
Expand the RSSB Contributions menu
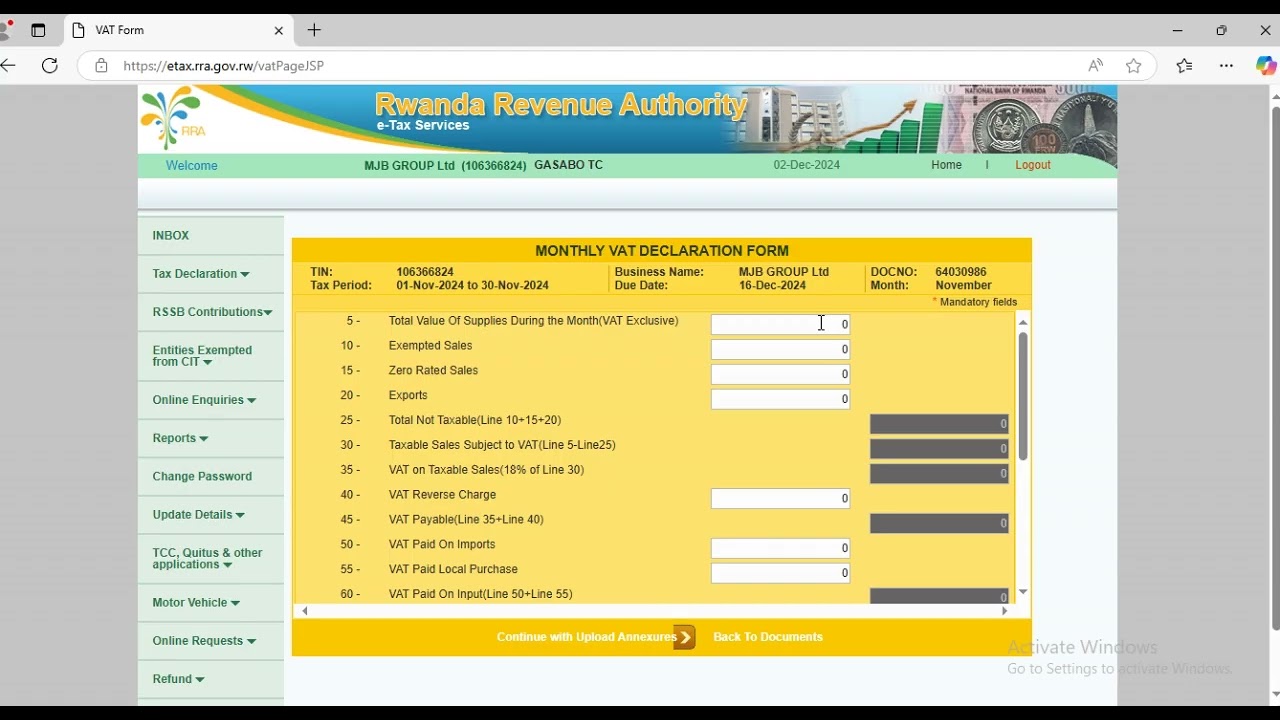(x=211, y=312)
